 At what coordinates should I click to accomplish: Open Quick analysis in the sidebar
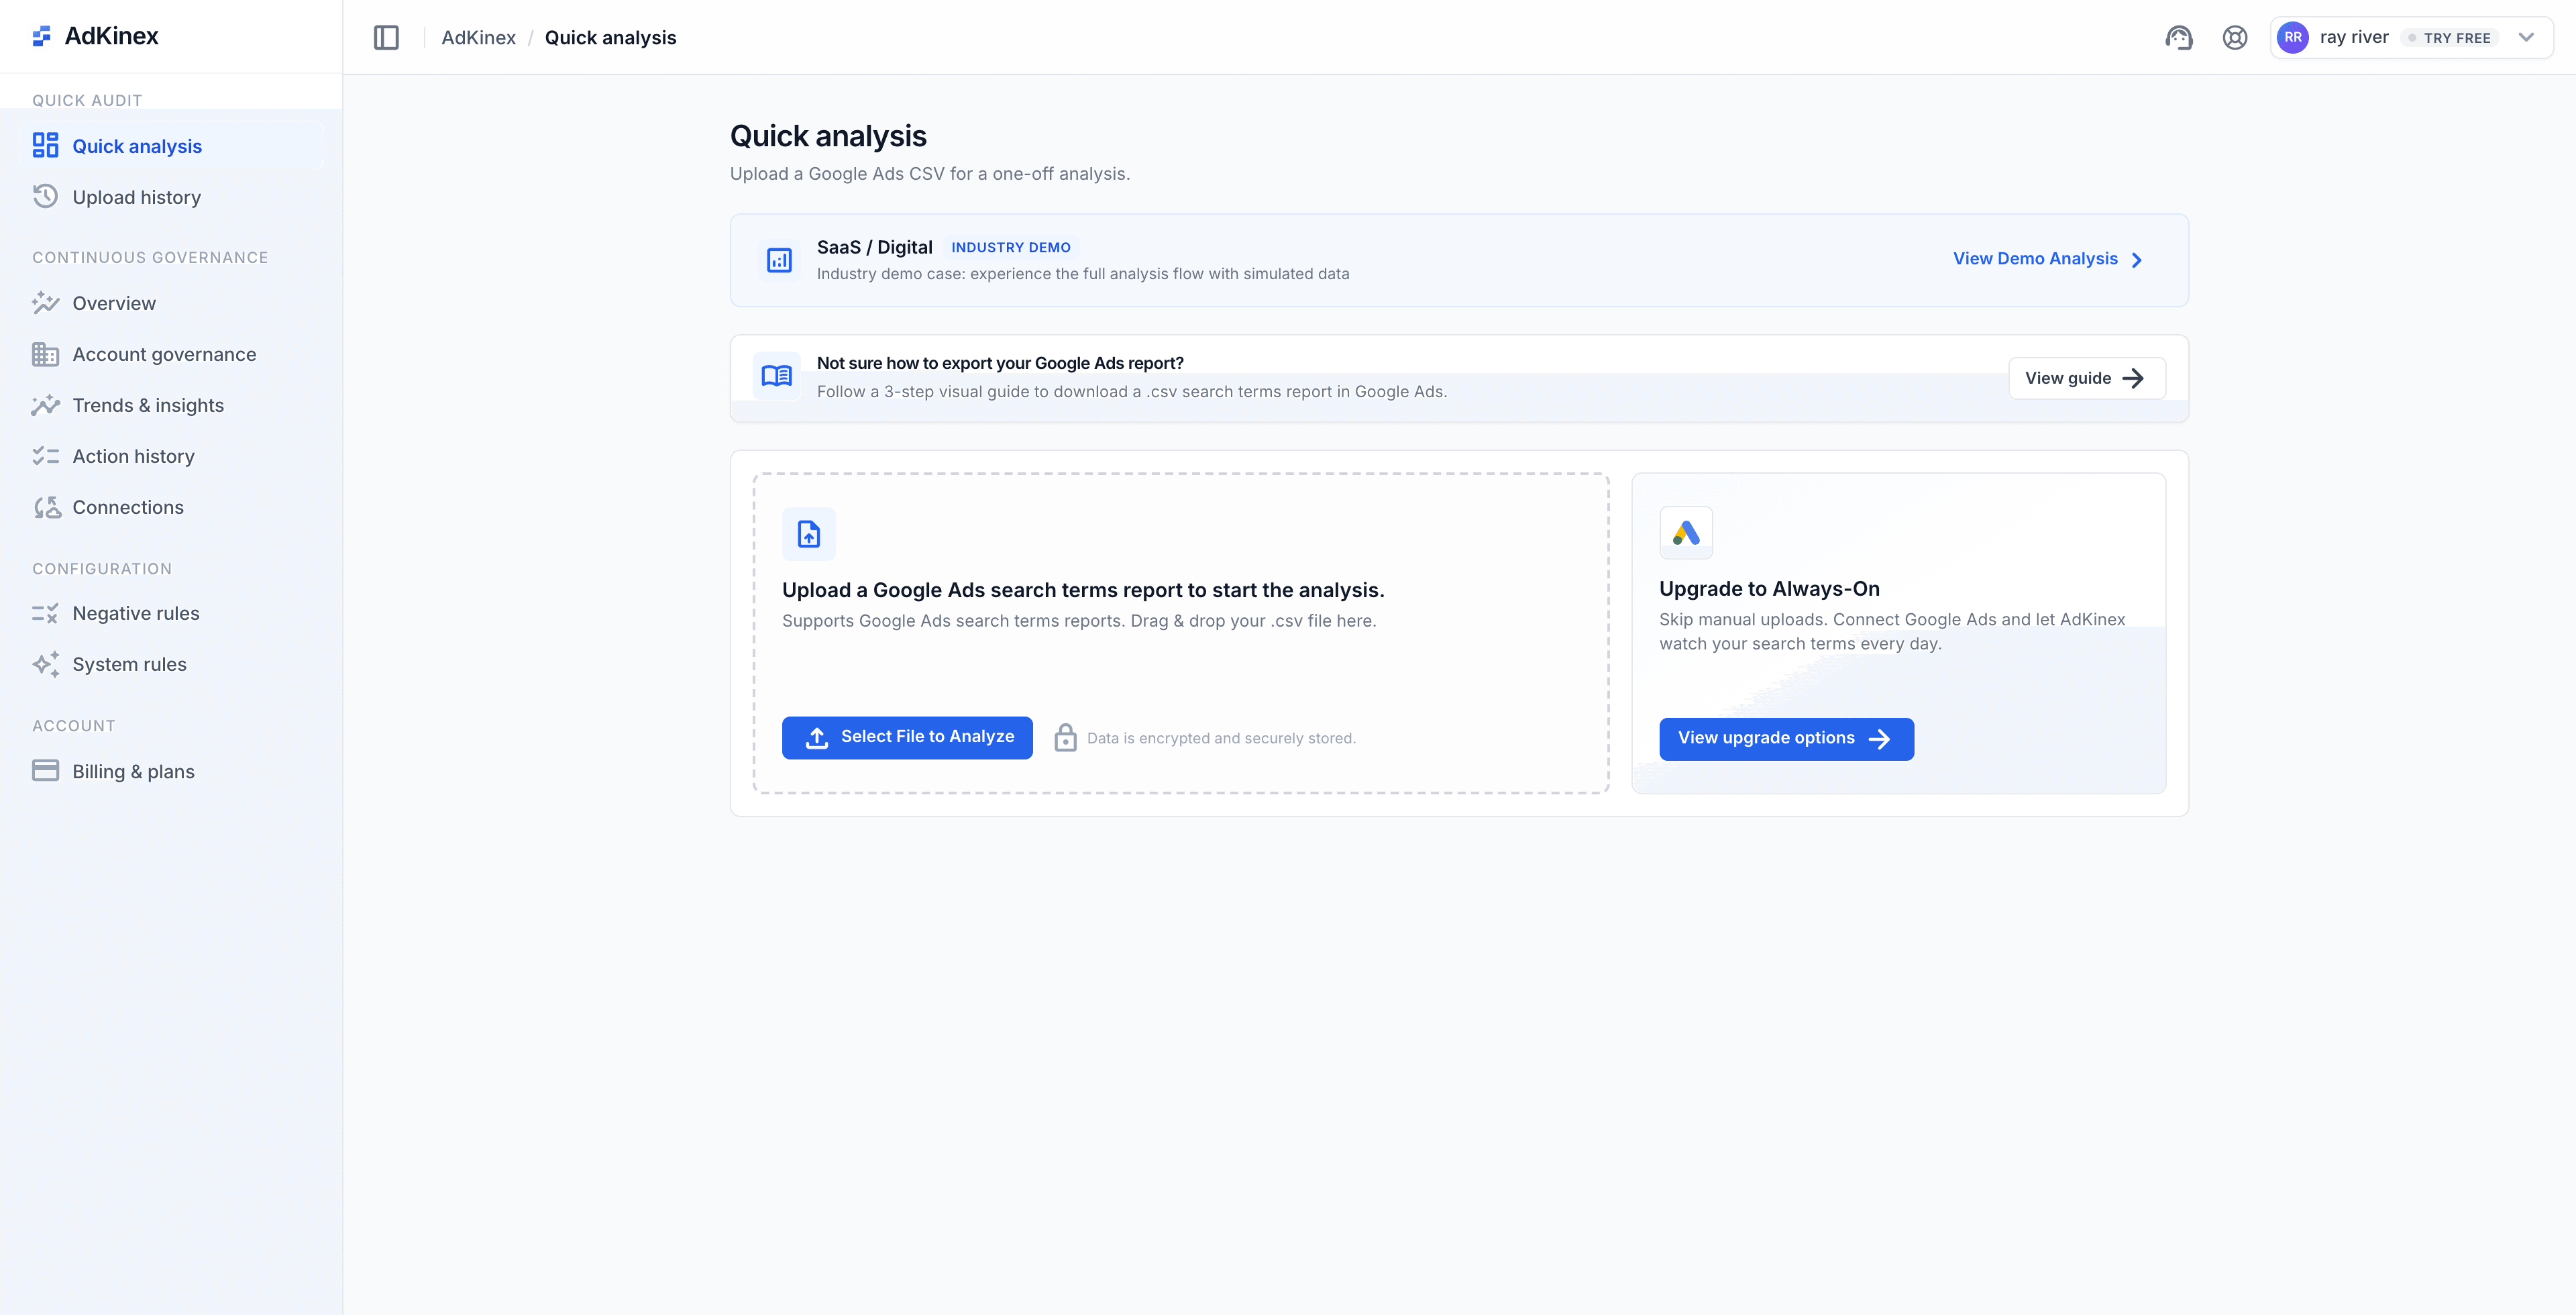point(171,146)
